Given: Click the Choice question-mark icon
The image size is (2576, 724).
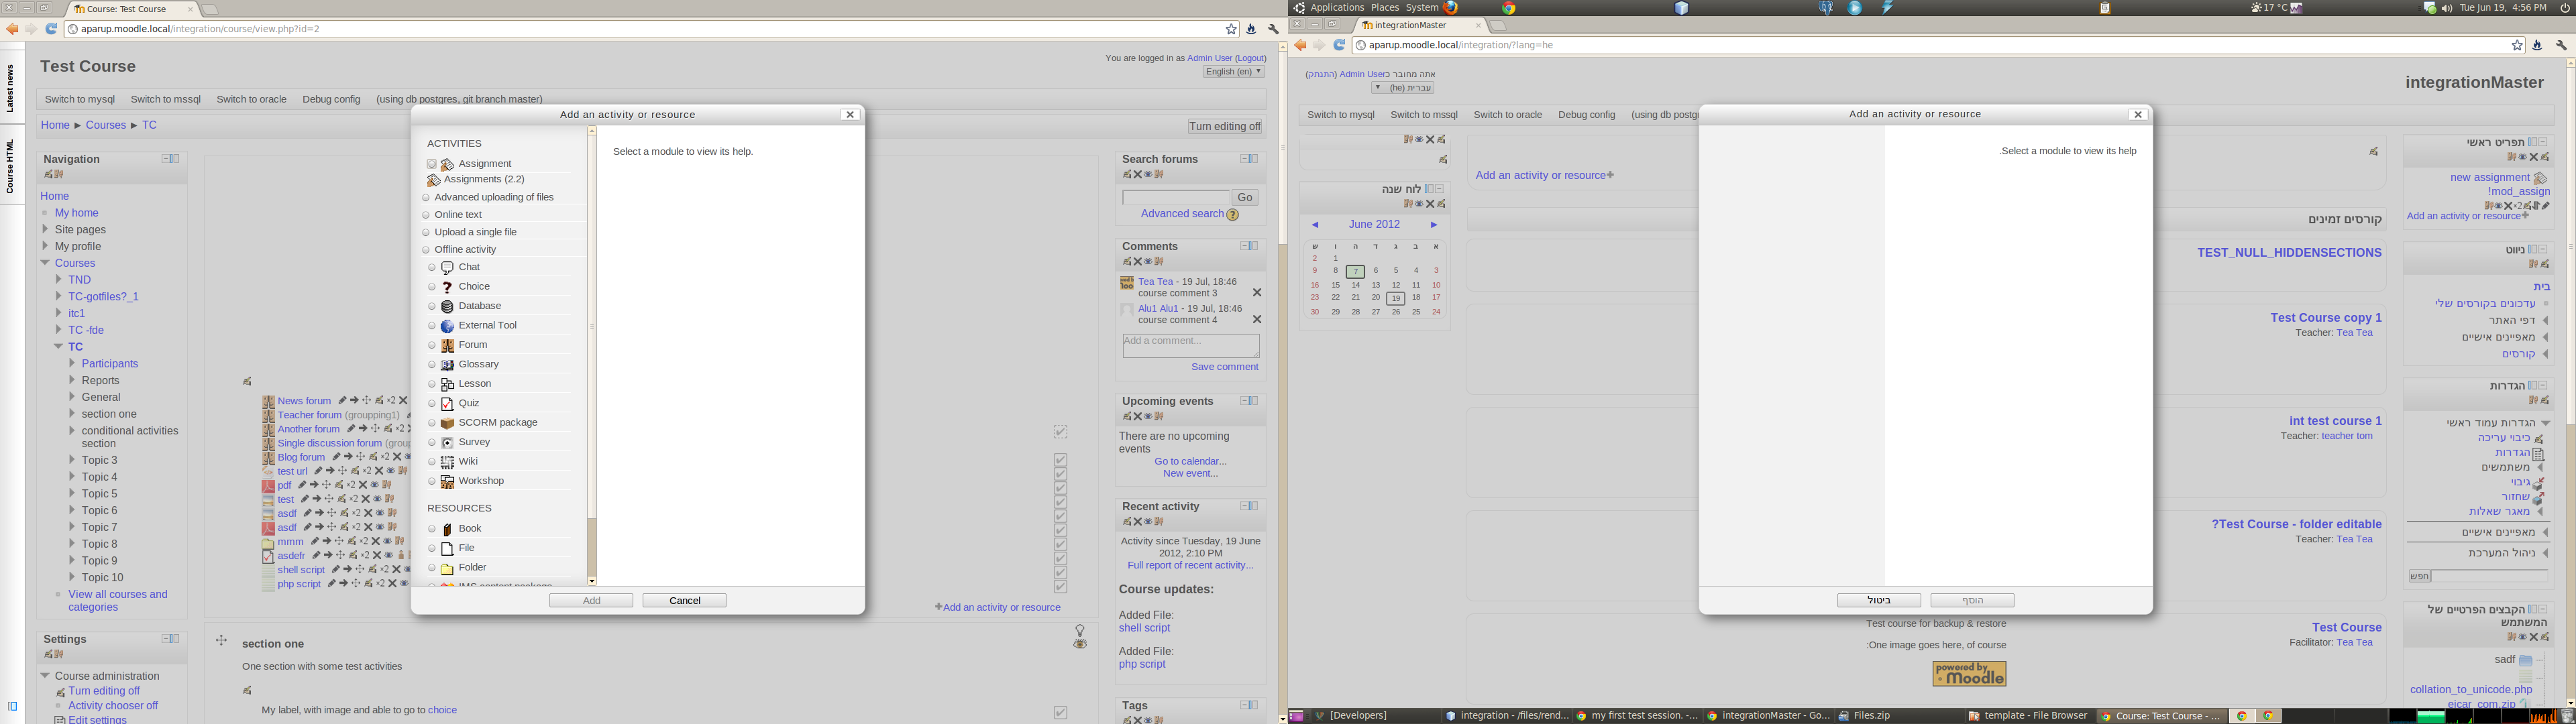Looking at the screenshot, I should coord(447,287).
